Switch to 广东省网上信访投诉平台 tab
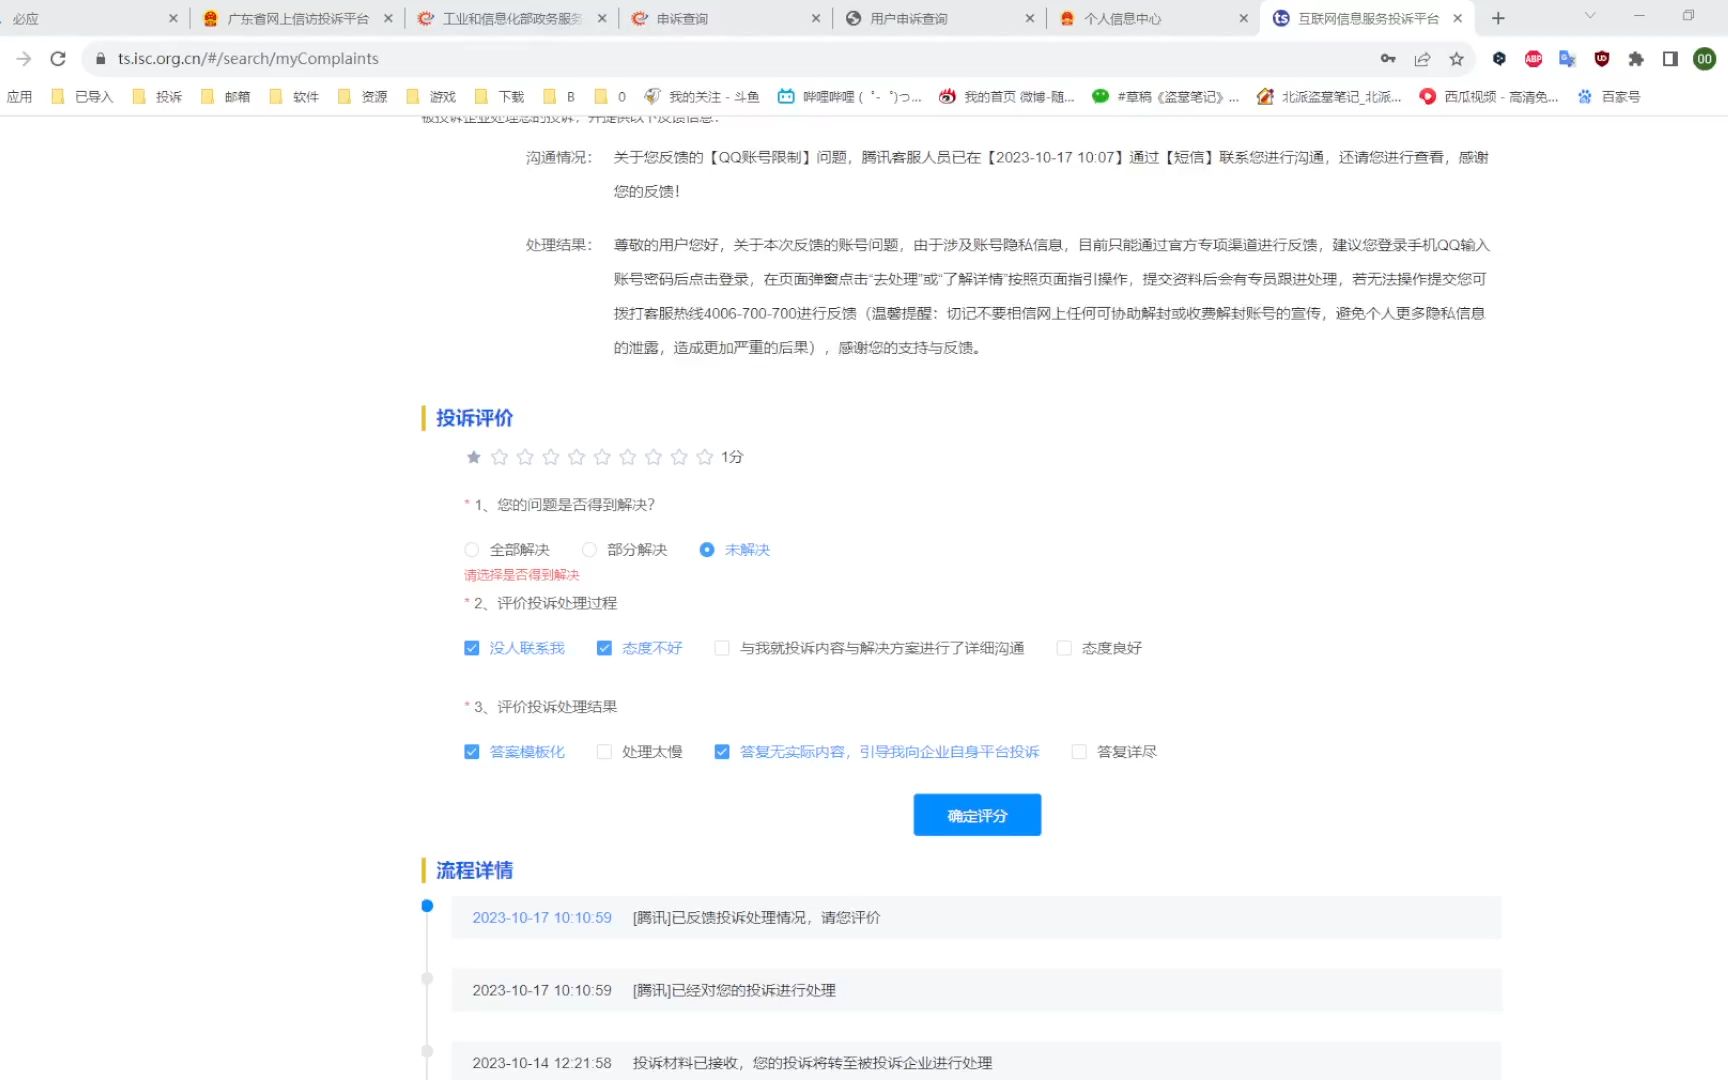 click(x=297, y=18)
